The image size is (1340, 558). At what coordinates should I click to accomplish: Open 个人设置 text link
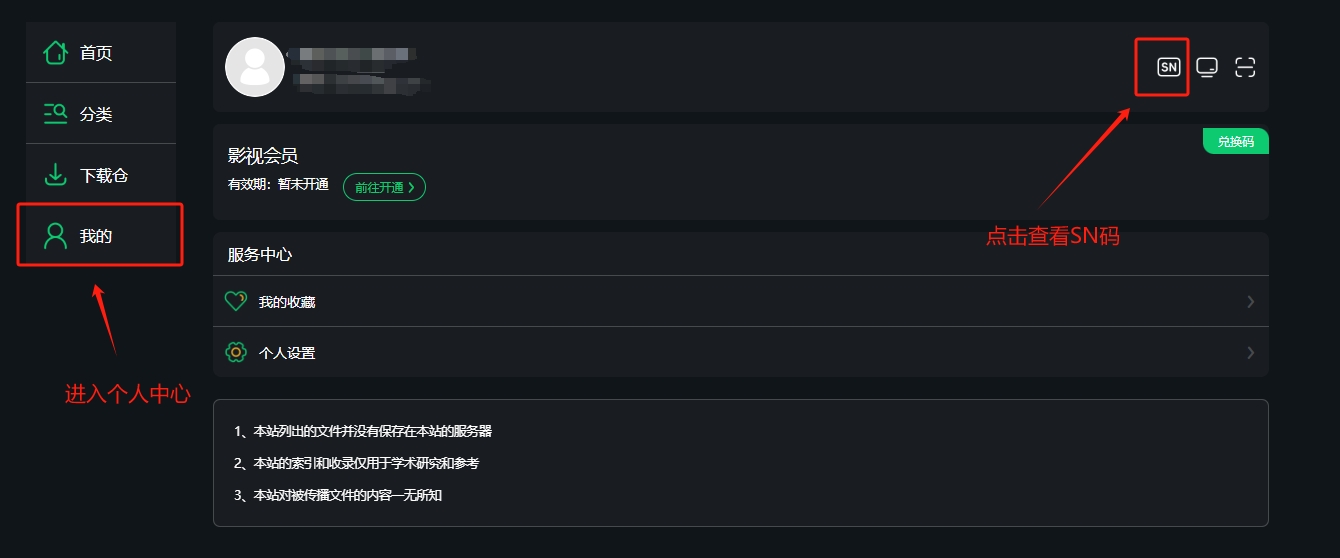[287, 353]
